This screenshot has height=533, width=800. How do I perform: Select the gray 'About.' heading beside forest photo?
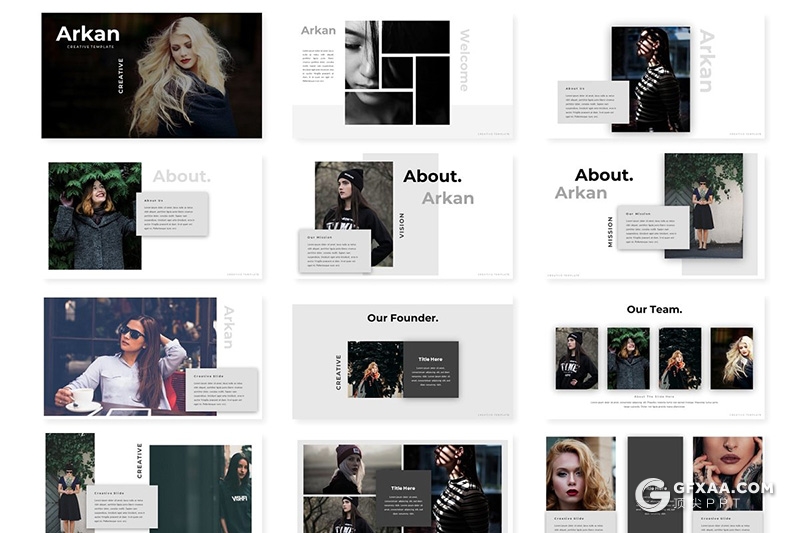pyautogui.click(x=181, y=176)
